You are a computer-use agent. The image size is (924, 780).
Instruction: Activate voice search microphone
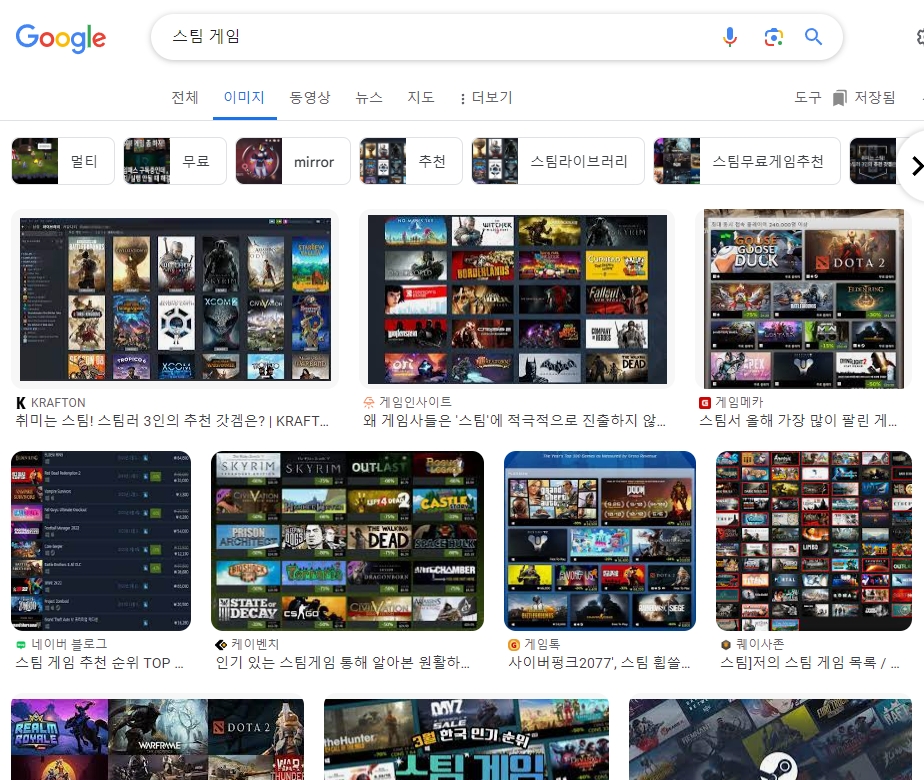coord(730,36)
